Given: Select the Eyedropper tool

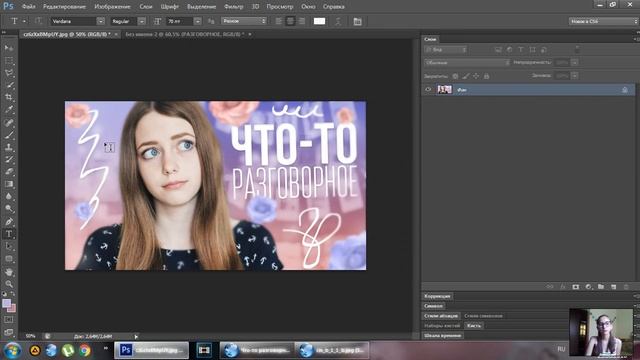Looking at the screenshot, I should (x=9, y=110).
